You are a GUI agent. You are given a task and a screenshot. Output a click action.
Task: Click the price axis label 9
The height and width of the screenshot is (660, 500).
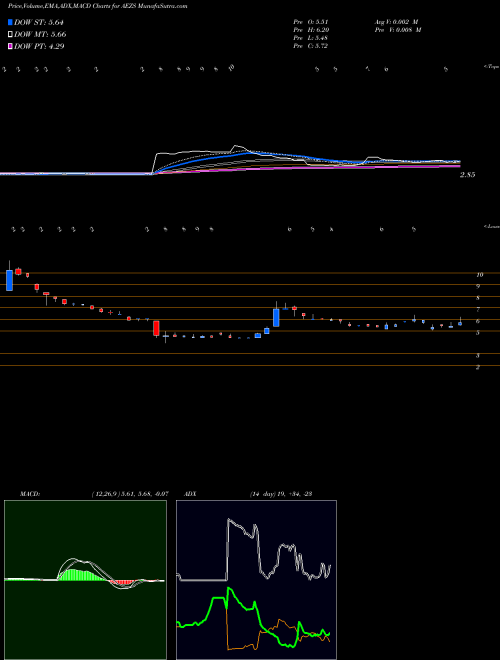tap(478, 286)
